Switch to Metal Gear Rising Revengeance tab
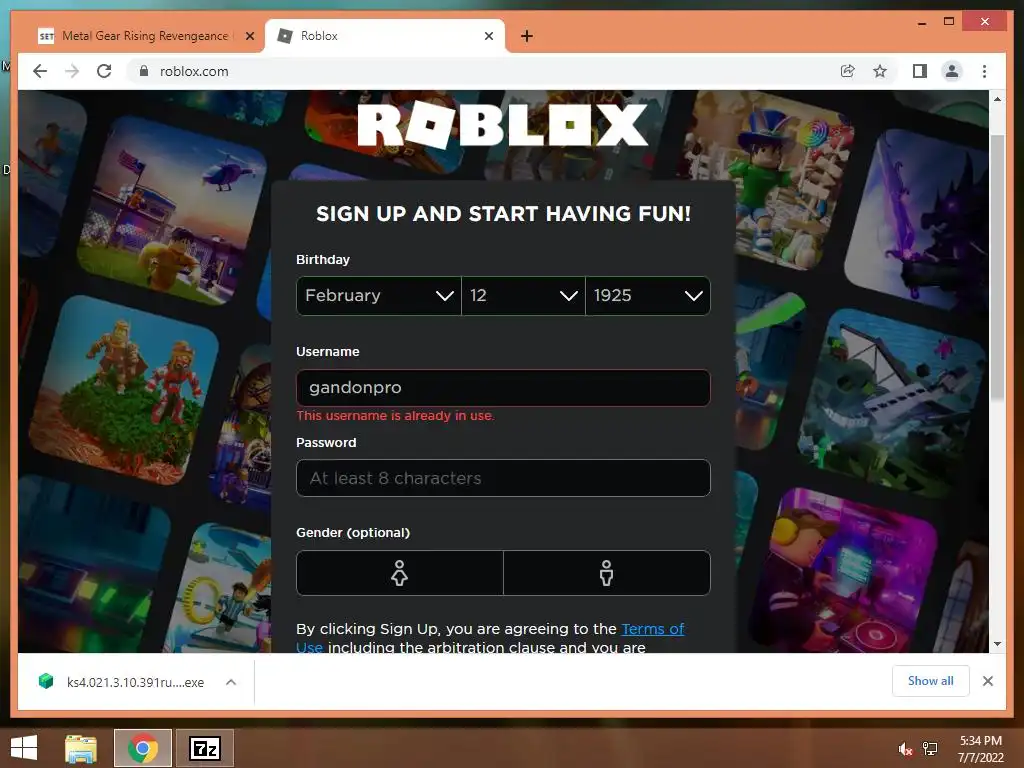 click(x=144, y=36)
